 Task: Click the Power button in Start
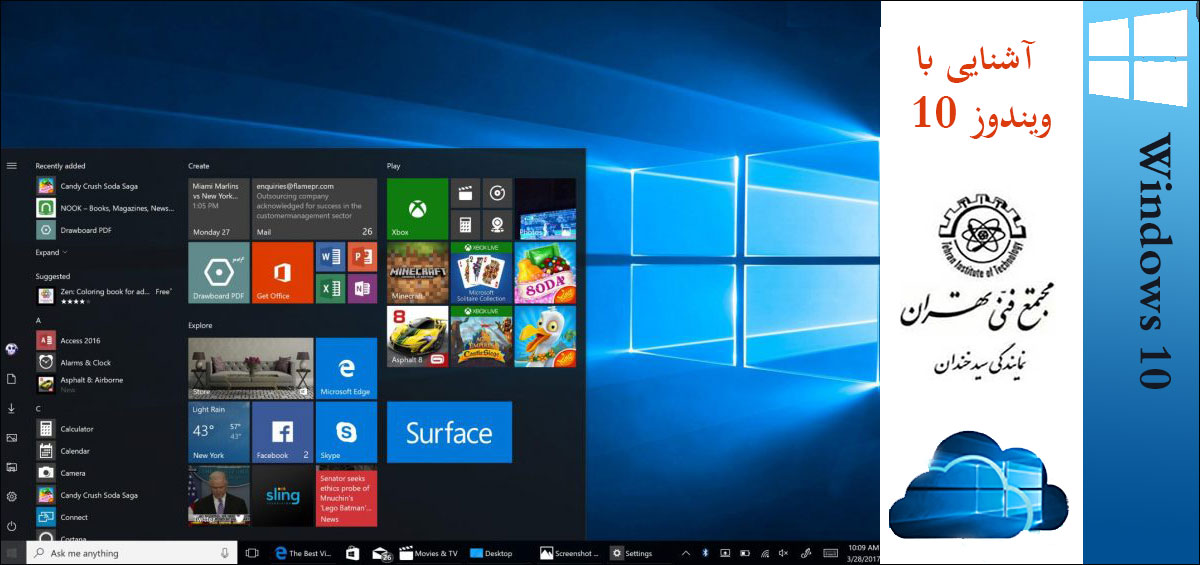pyautogui.click(x=12, y=525)
